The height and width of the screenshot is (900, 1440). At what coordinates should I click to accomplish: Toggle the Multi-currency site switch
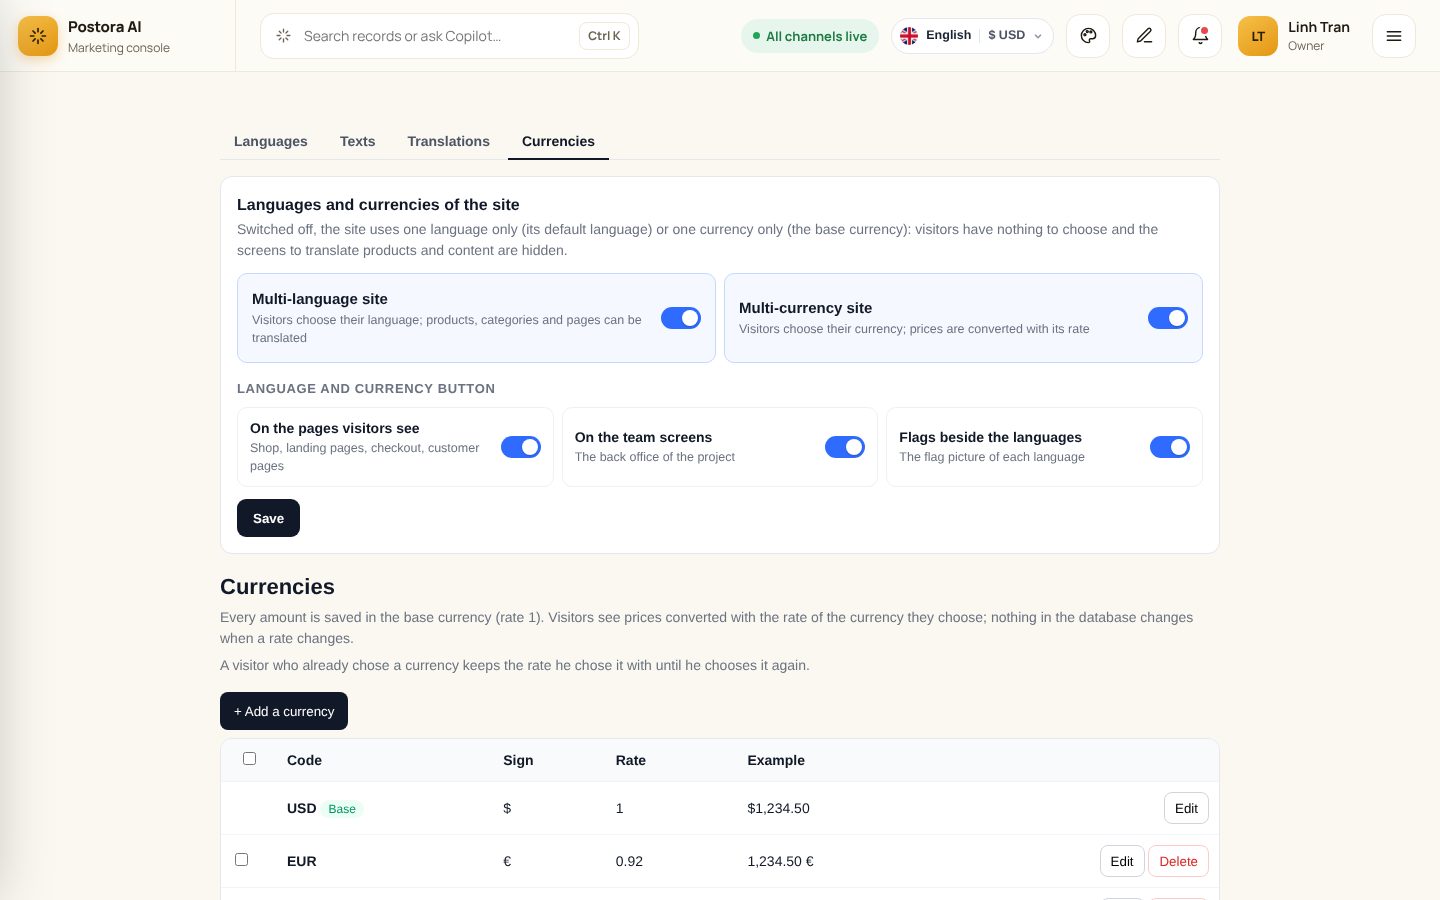[x=1168, y=318]
